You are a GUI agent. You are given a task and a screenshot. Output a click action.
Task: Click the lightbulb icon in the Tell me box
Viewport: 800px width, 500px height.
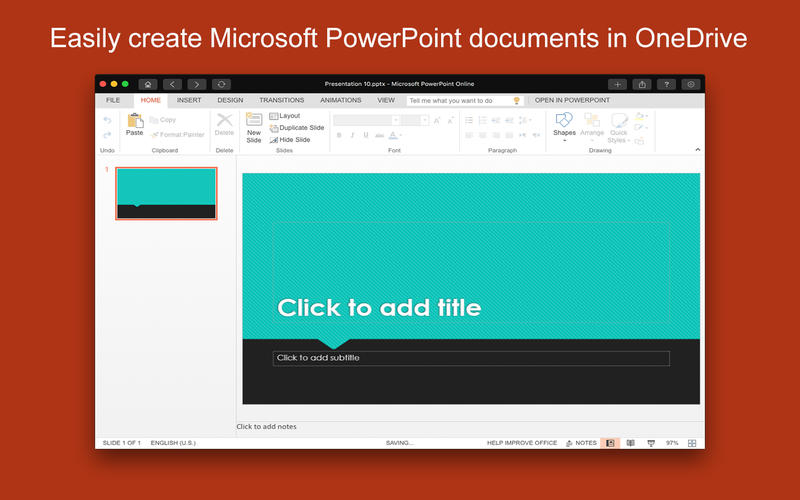click(517, 101)
